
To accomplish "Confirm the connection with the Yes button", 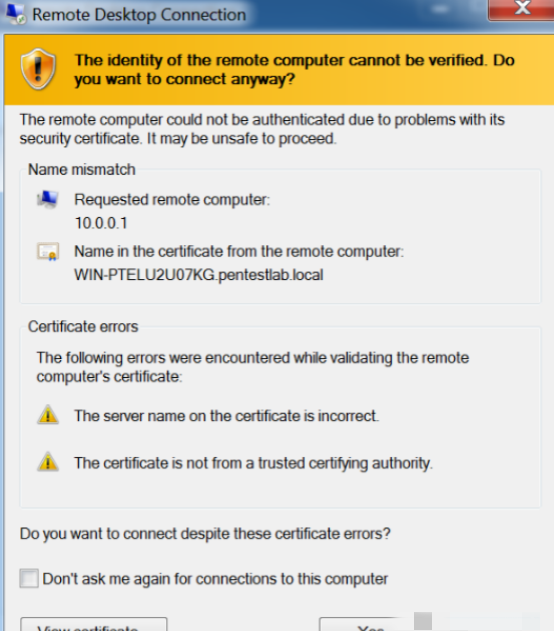I will tap(370, 624).
